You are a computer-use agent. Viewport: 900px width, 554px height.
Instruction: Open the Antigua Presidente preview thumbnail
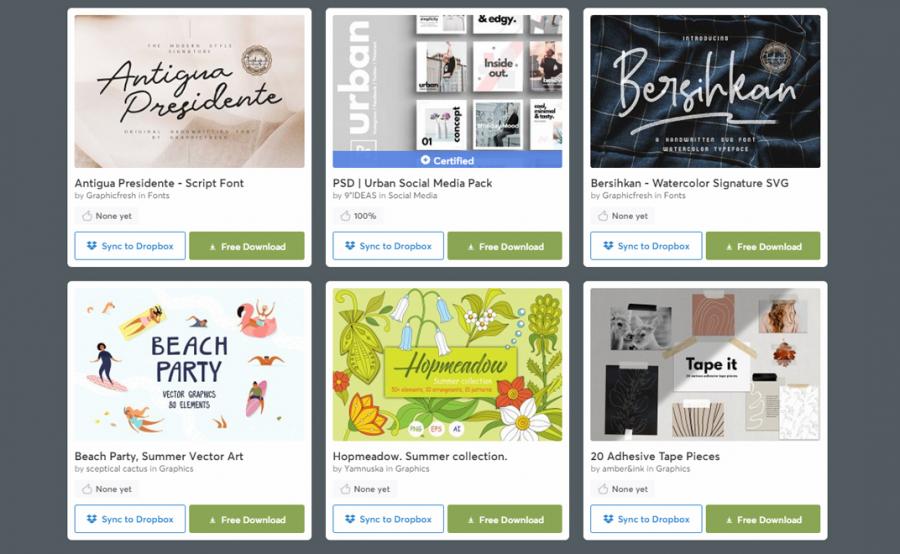point(189,91)
